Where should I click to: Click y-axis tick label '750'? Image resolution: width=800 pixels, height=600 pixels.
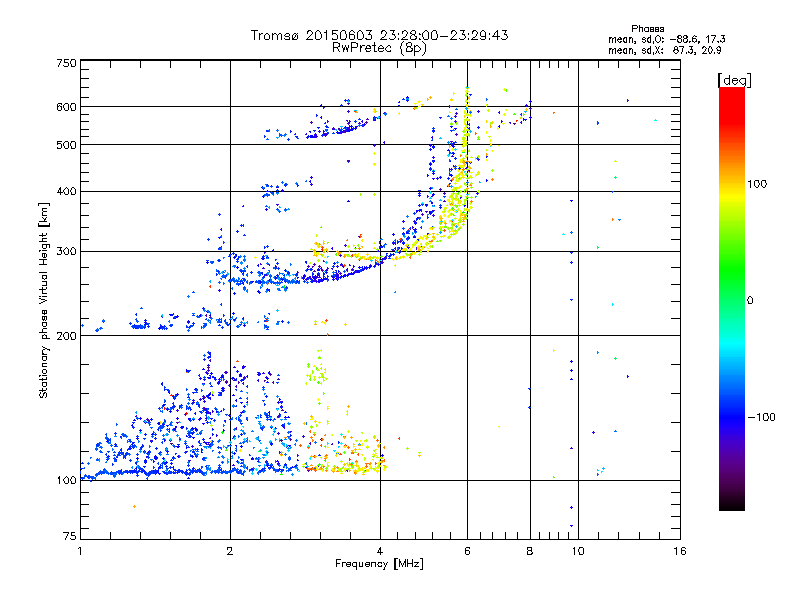tap(66, 63)
